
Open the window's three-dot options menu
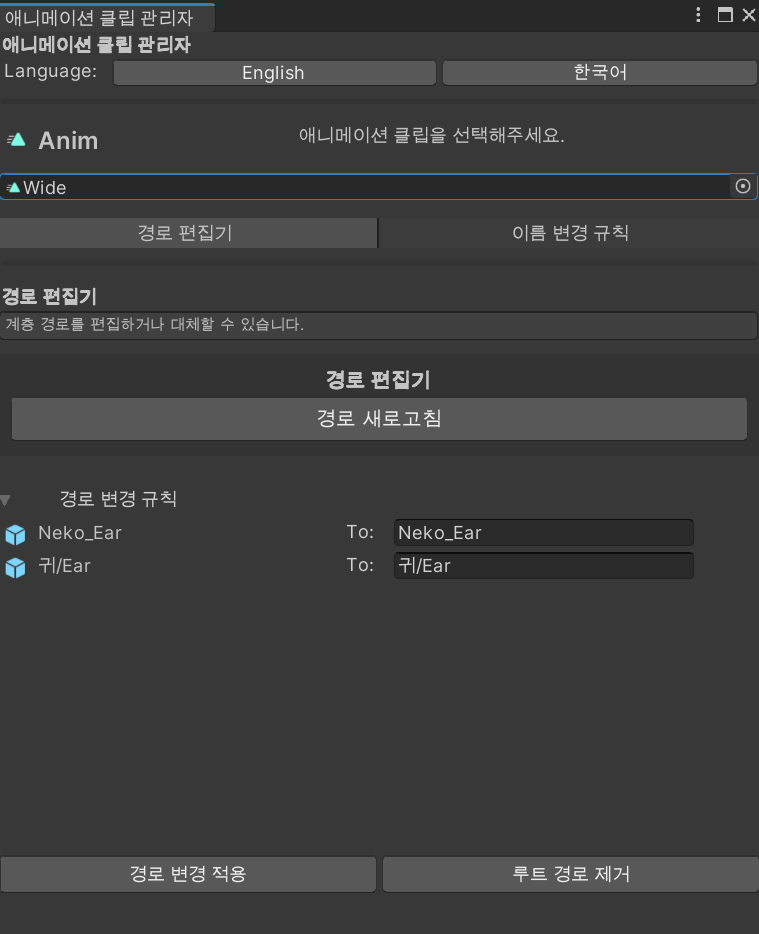point(698,15)
